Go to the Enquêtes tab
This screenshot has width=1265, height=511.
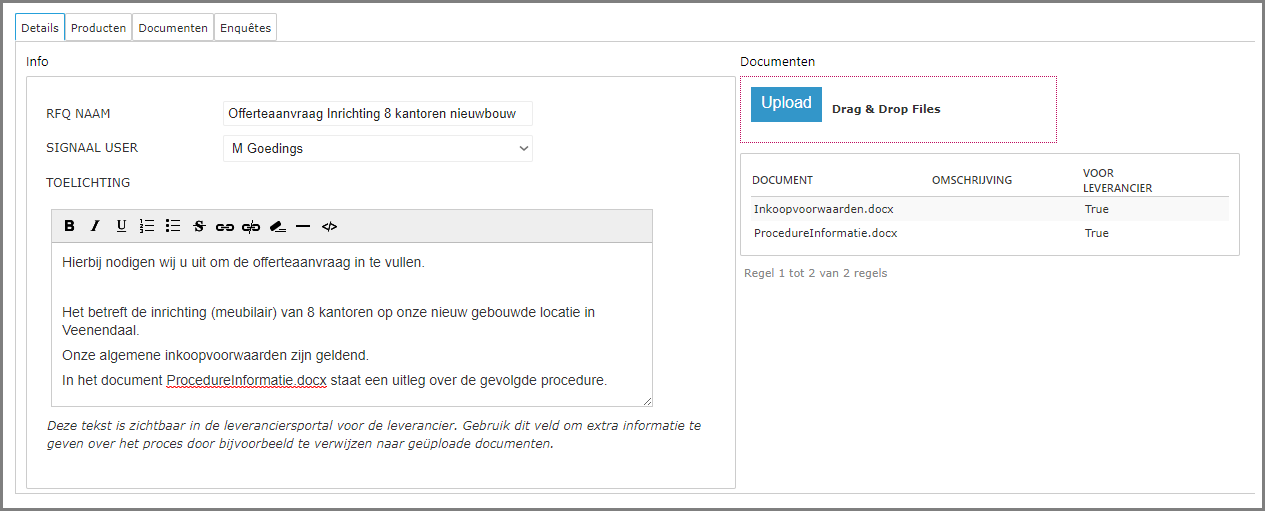click(245, 28)
